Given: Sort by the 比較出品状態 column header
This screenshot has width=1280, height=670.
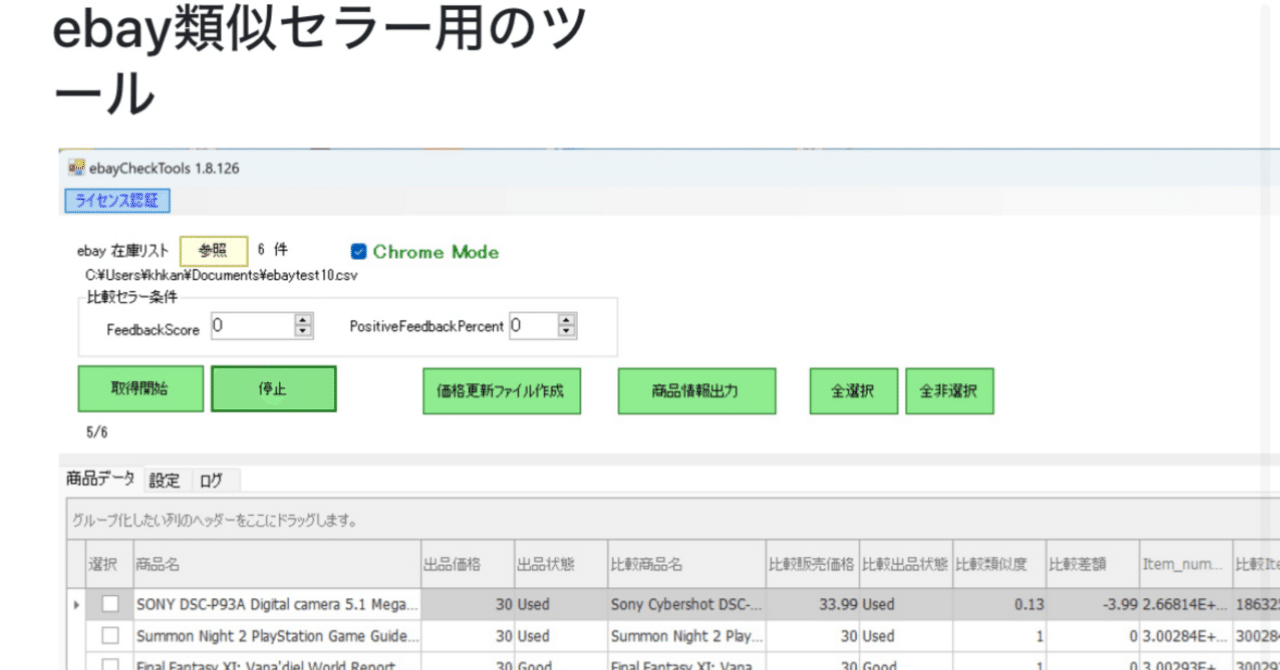Looking at the screenshot, I should click(x=904, y=564).
